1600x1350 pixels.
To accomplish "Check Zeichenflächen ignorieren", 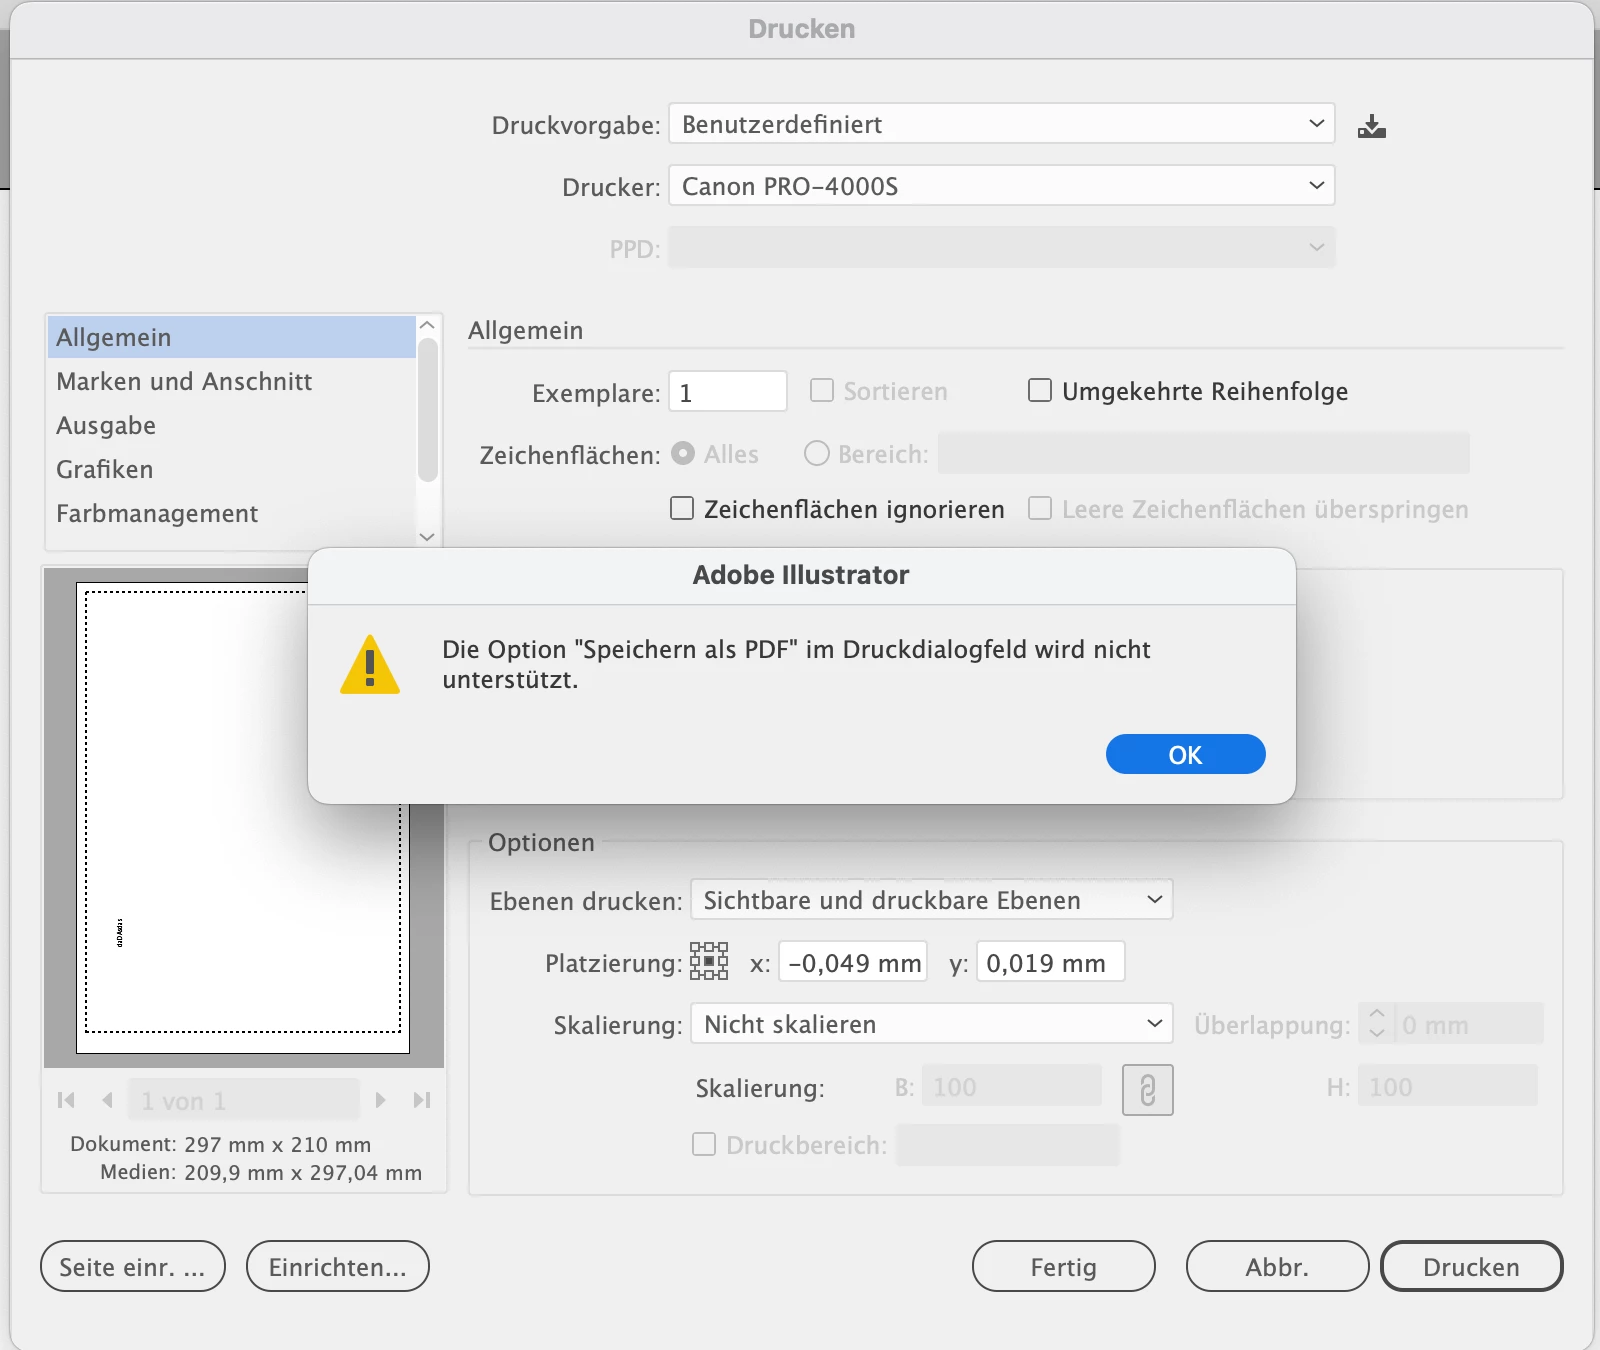I will click(x=682, y=508).
